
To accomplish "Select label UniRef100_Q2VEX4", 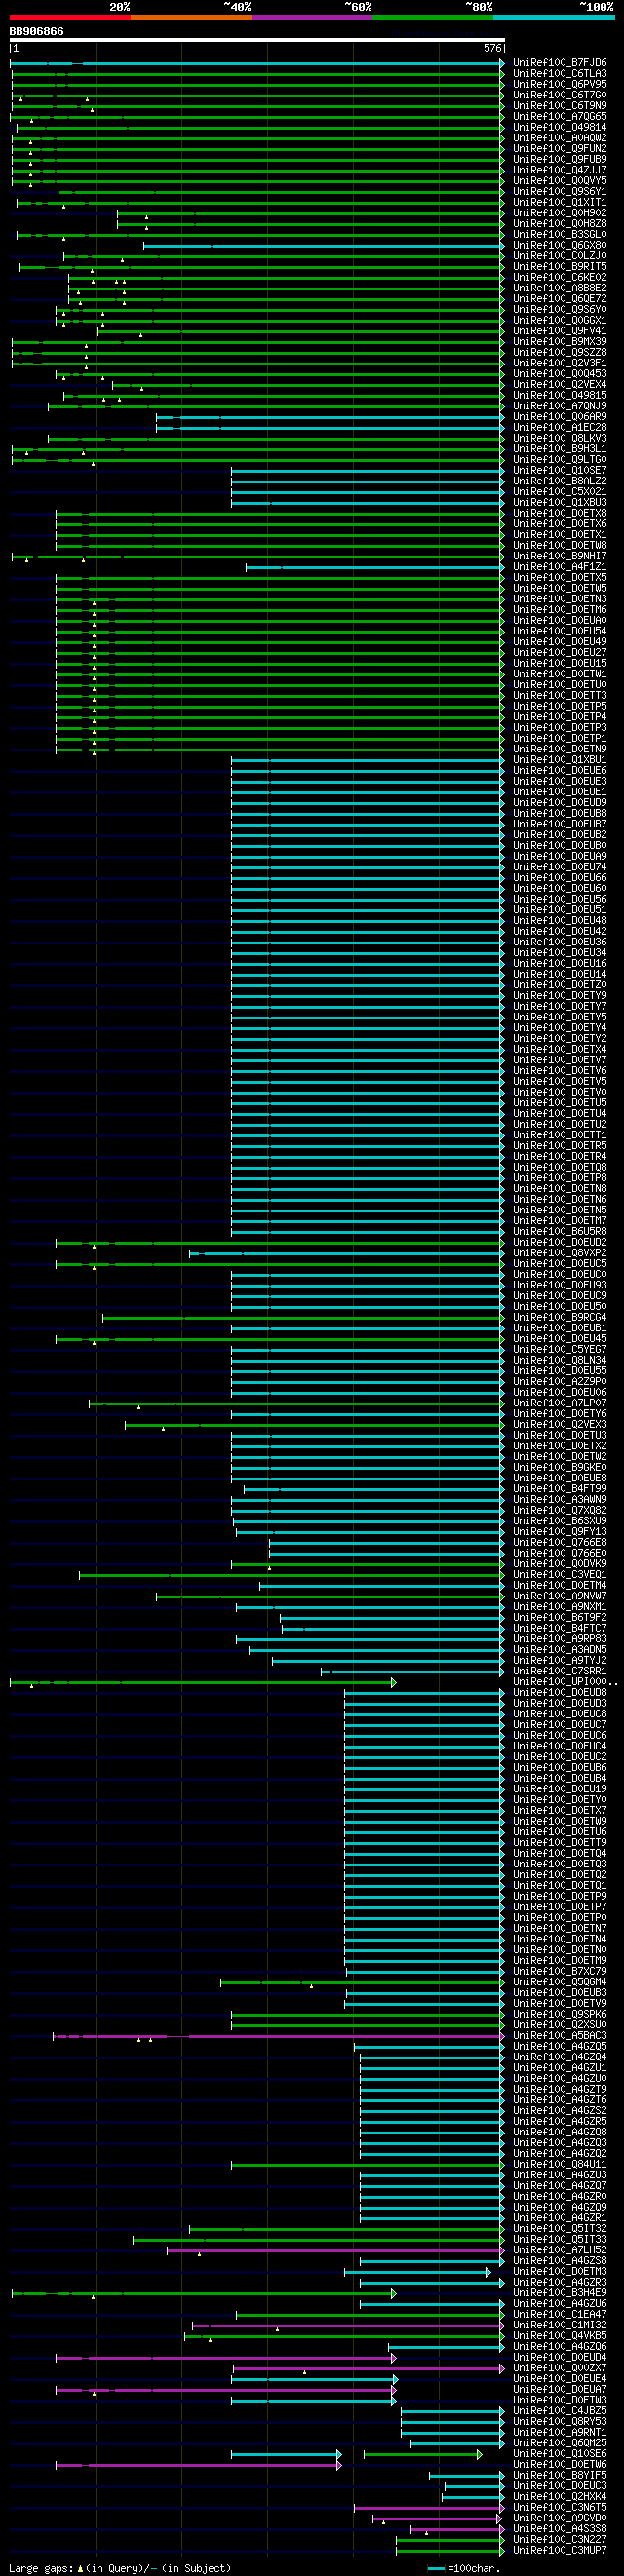I will tap(560, 385).
